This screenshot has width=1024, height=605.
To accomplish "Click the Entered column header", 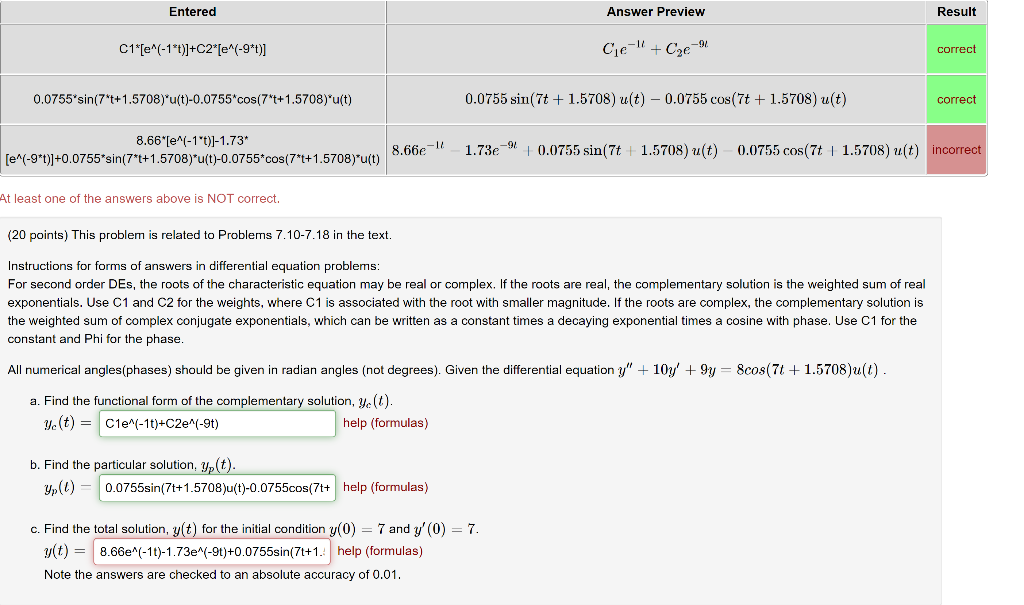I will [x=192, y=11].
